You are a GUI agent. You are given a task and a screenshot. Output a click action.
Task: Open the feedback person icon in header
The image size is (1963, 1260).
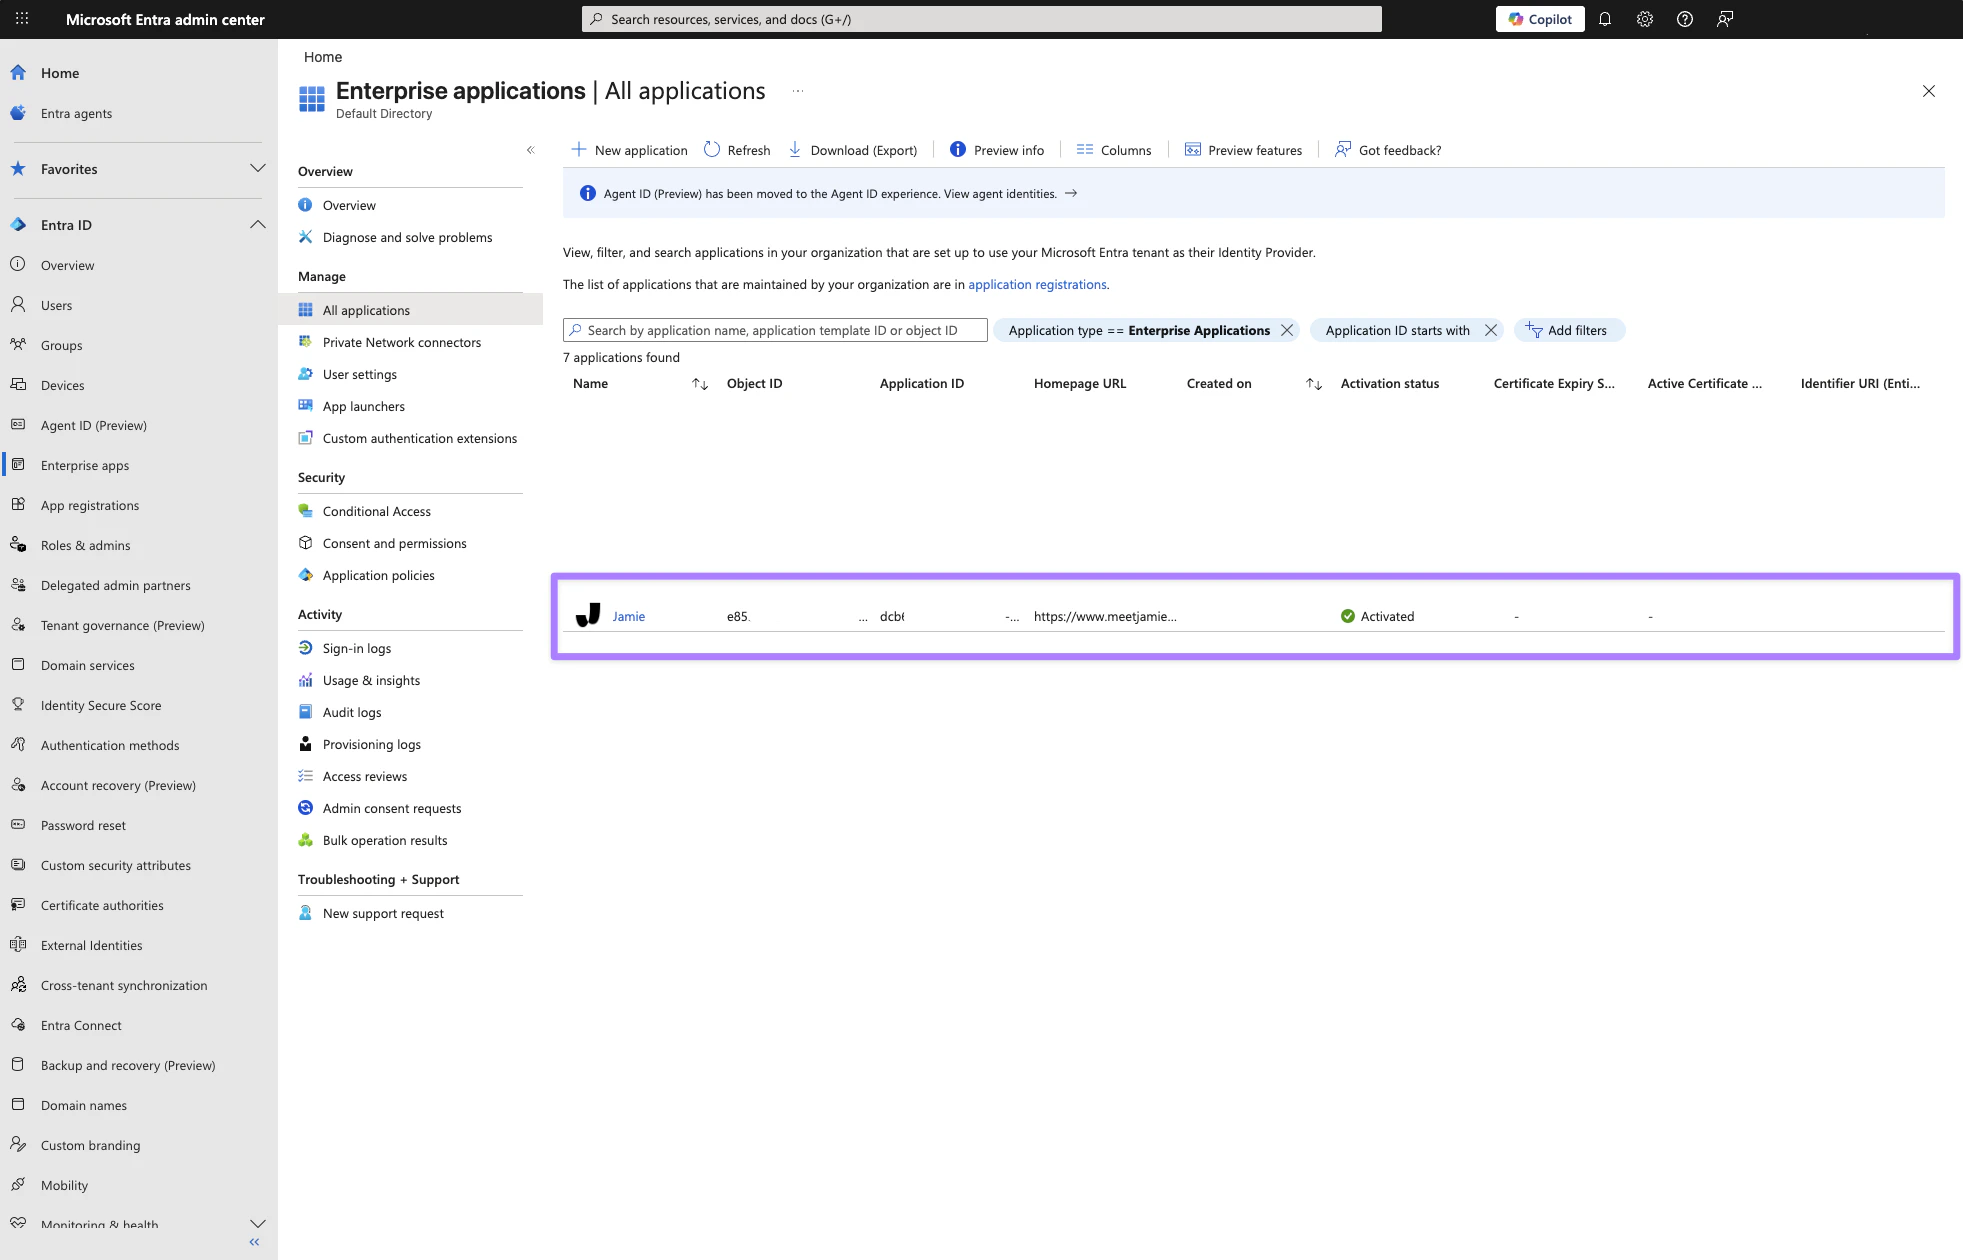coord(1725,19)
